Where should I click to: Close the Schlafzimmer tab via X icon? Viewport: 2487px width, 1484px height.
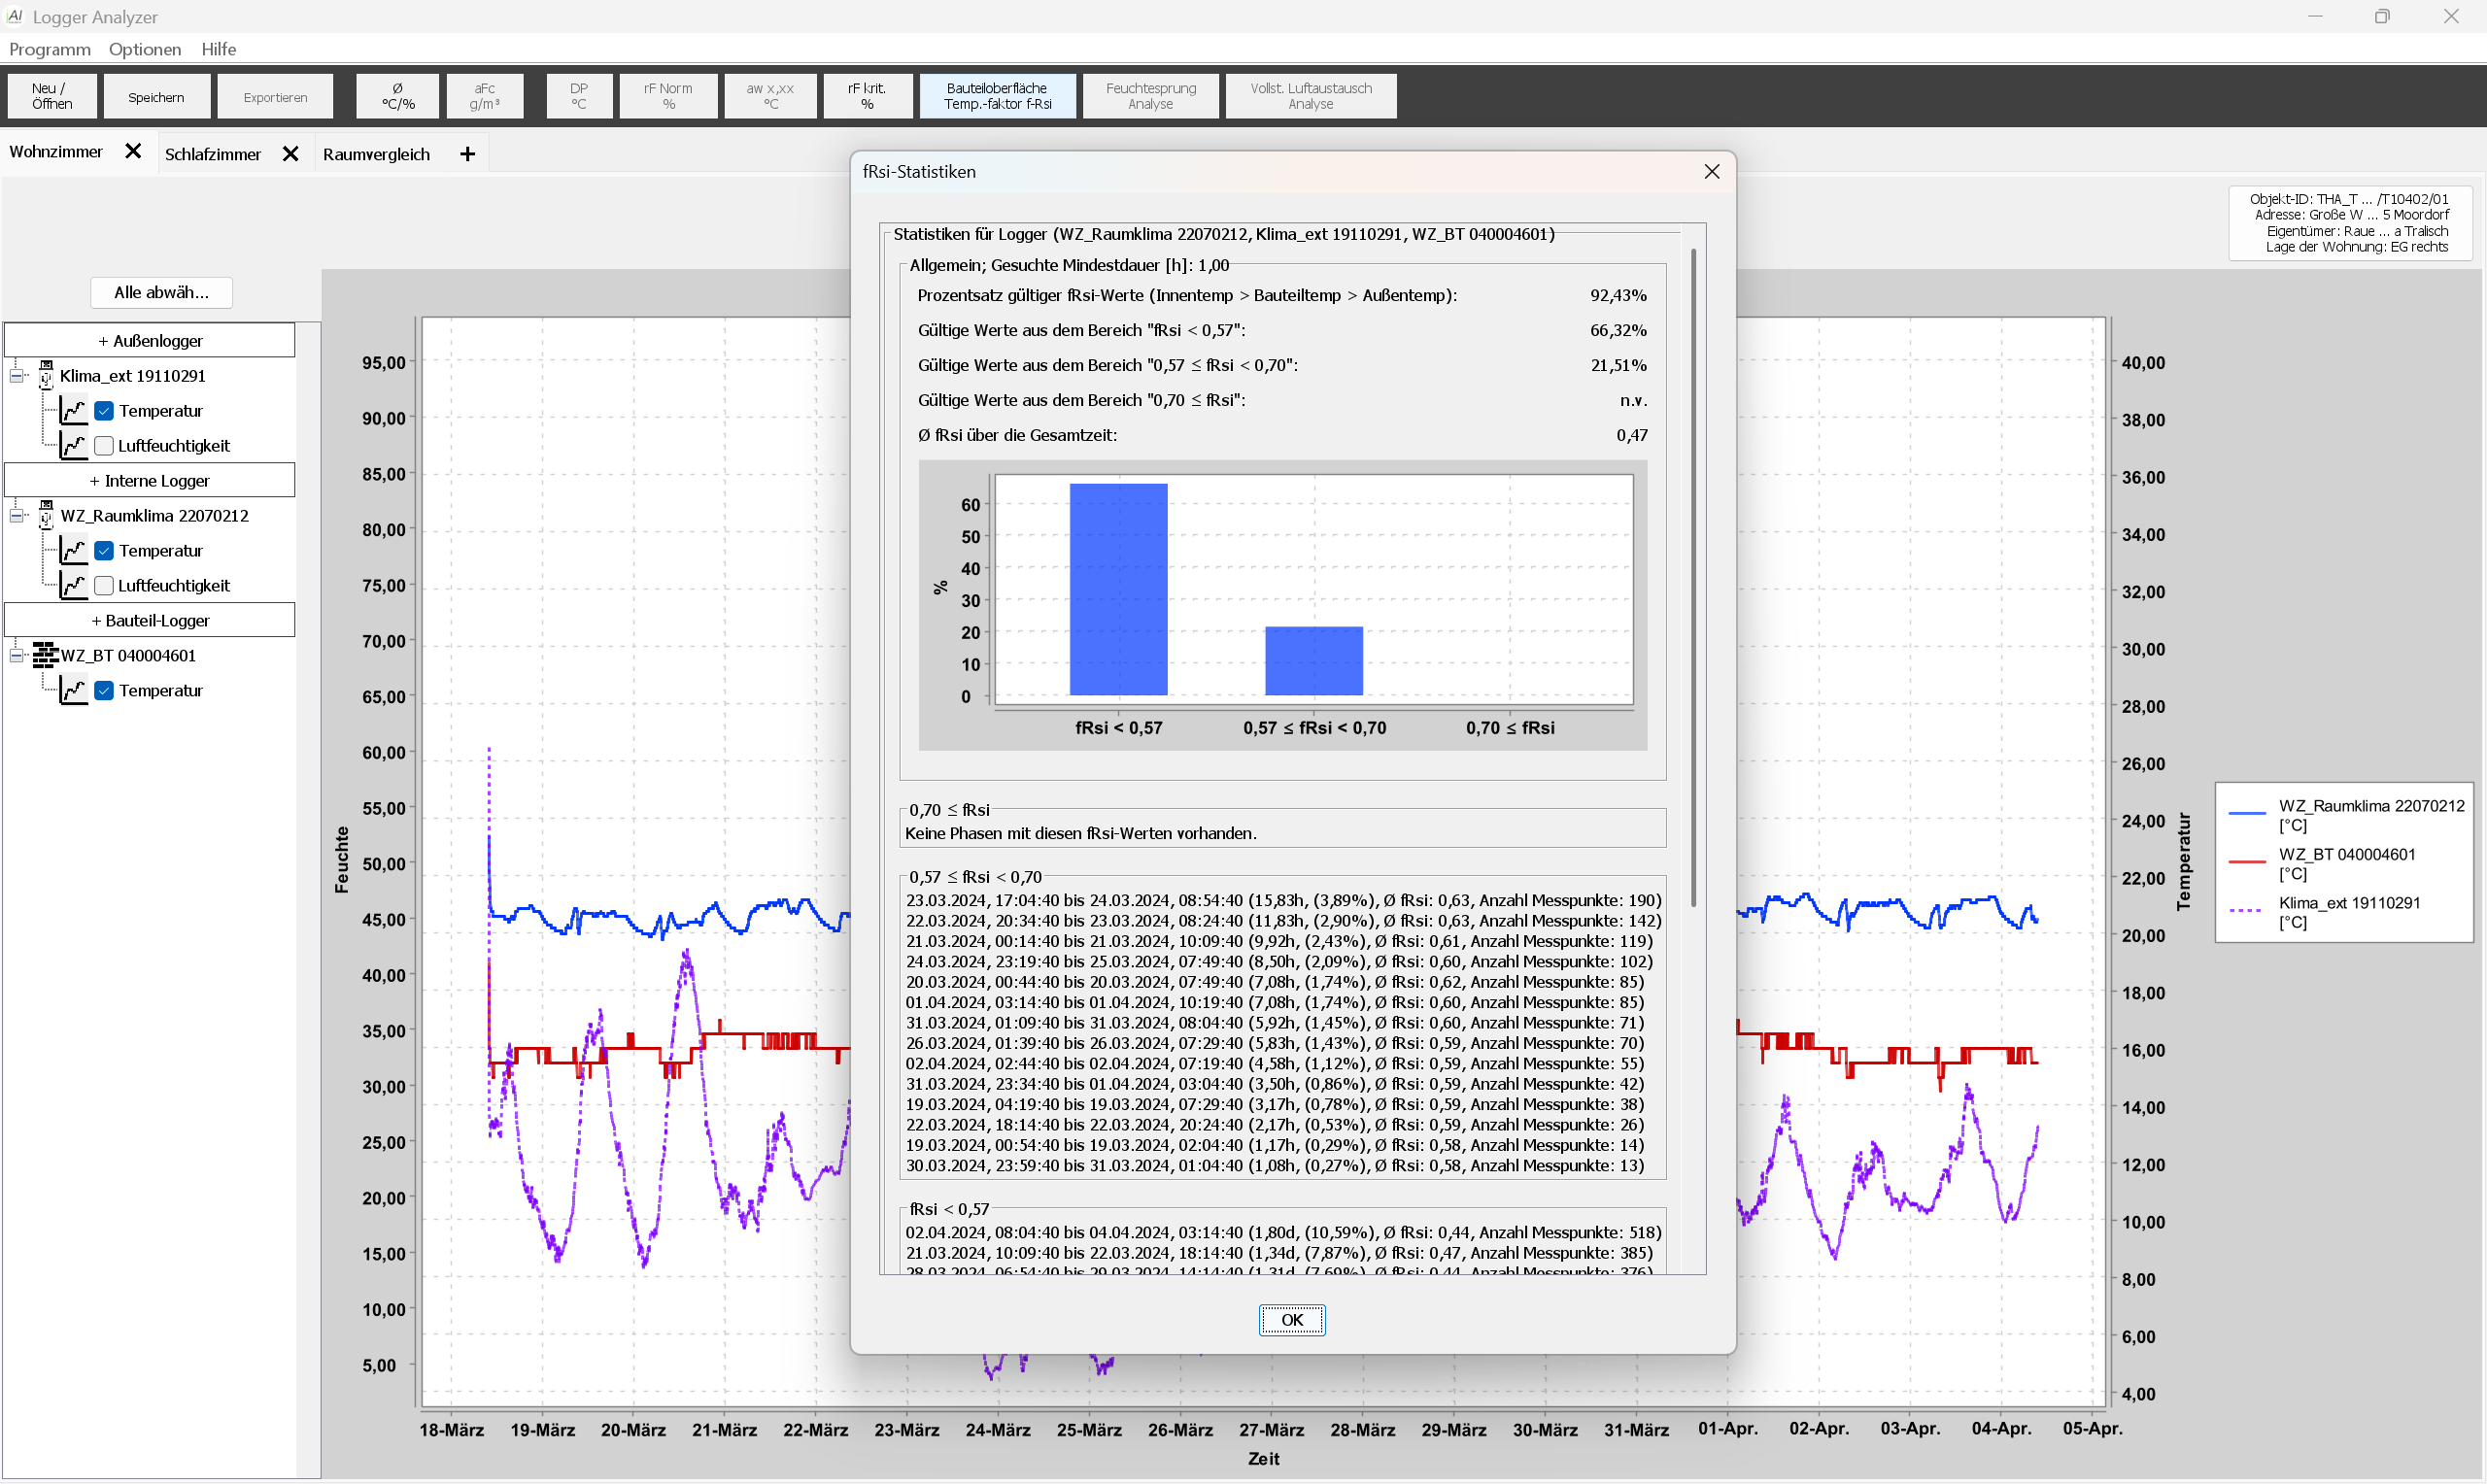pyautogui.click(x=290, y=154)
